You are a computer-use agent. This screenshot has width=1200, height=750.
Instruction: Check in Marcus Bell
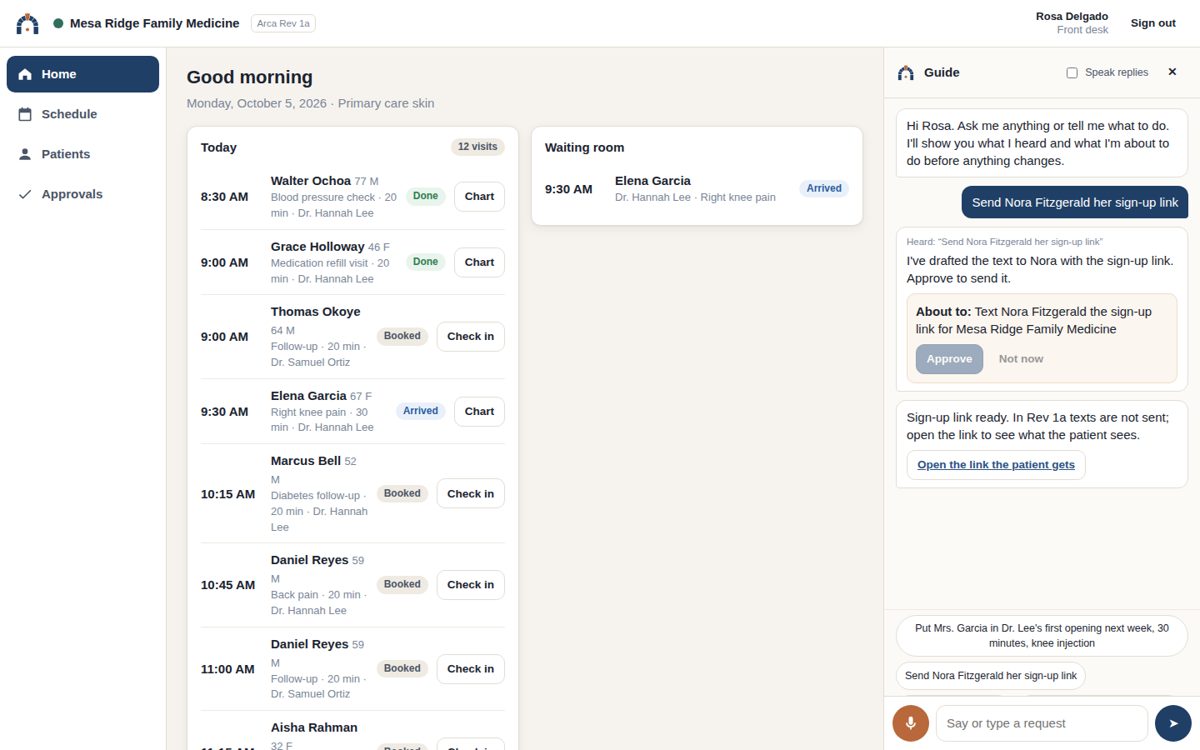(x=470, y=494)
